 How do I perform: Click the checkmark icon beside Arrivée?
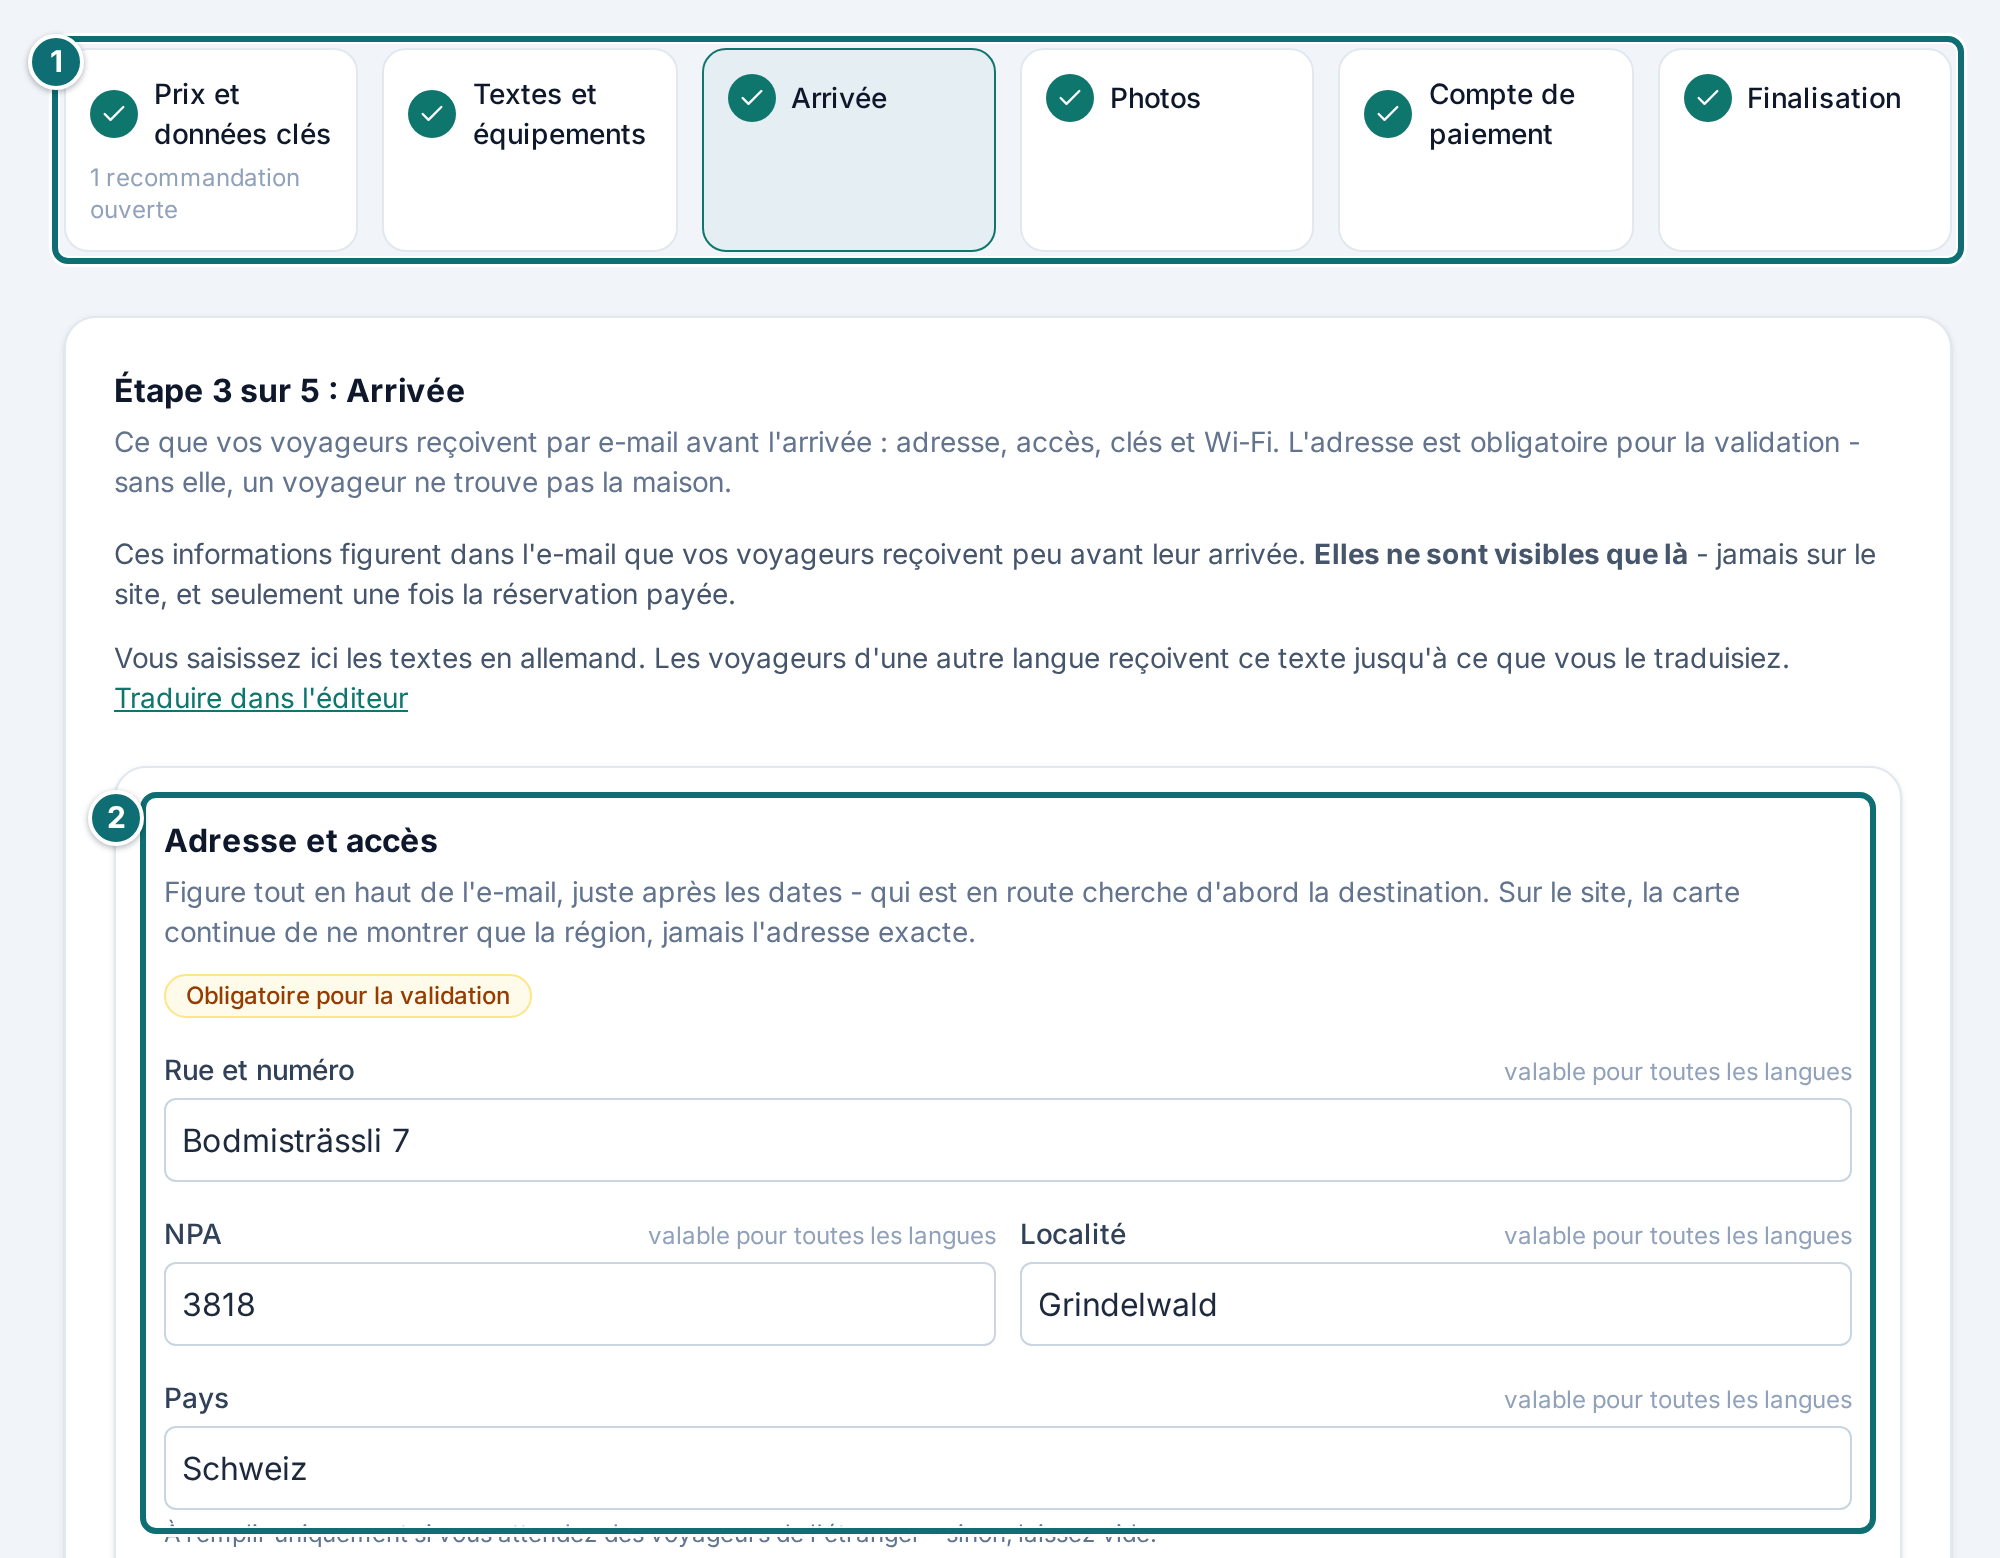pos(752,98)
